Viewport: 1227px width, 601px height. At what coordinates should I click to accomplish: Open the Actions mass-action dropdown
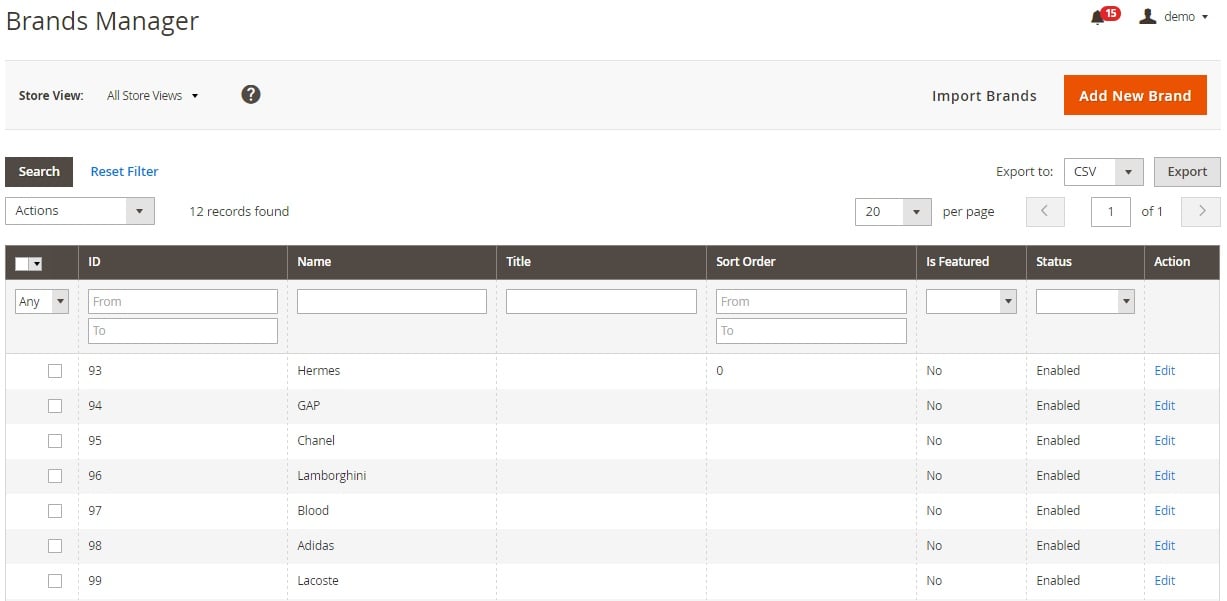click(x=80, y=211)
